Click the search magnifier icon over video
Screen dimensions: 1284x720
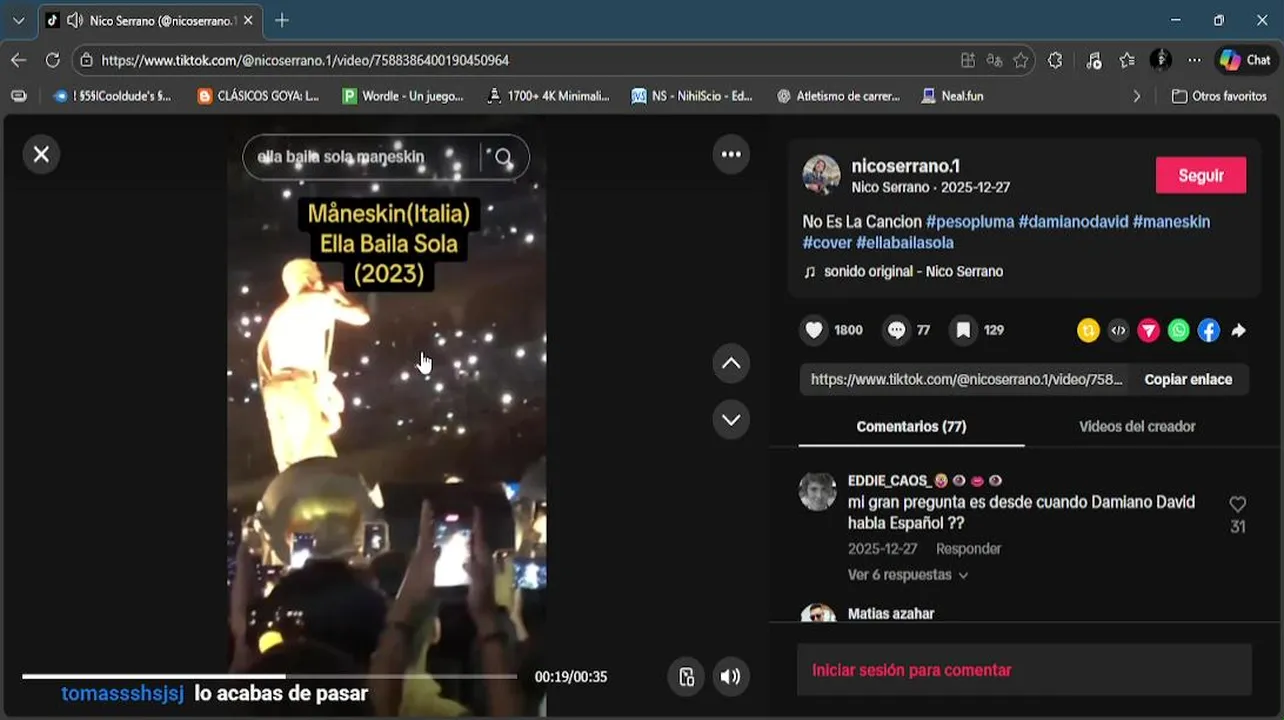504,157
